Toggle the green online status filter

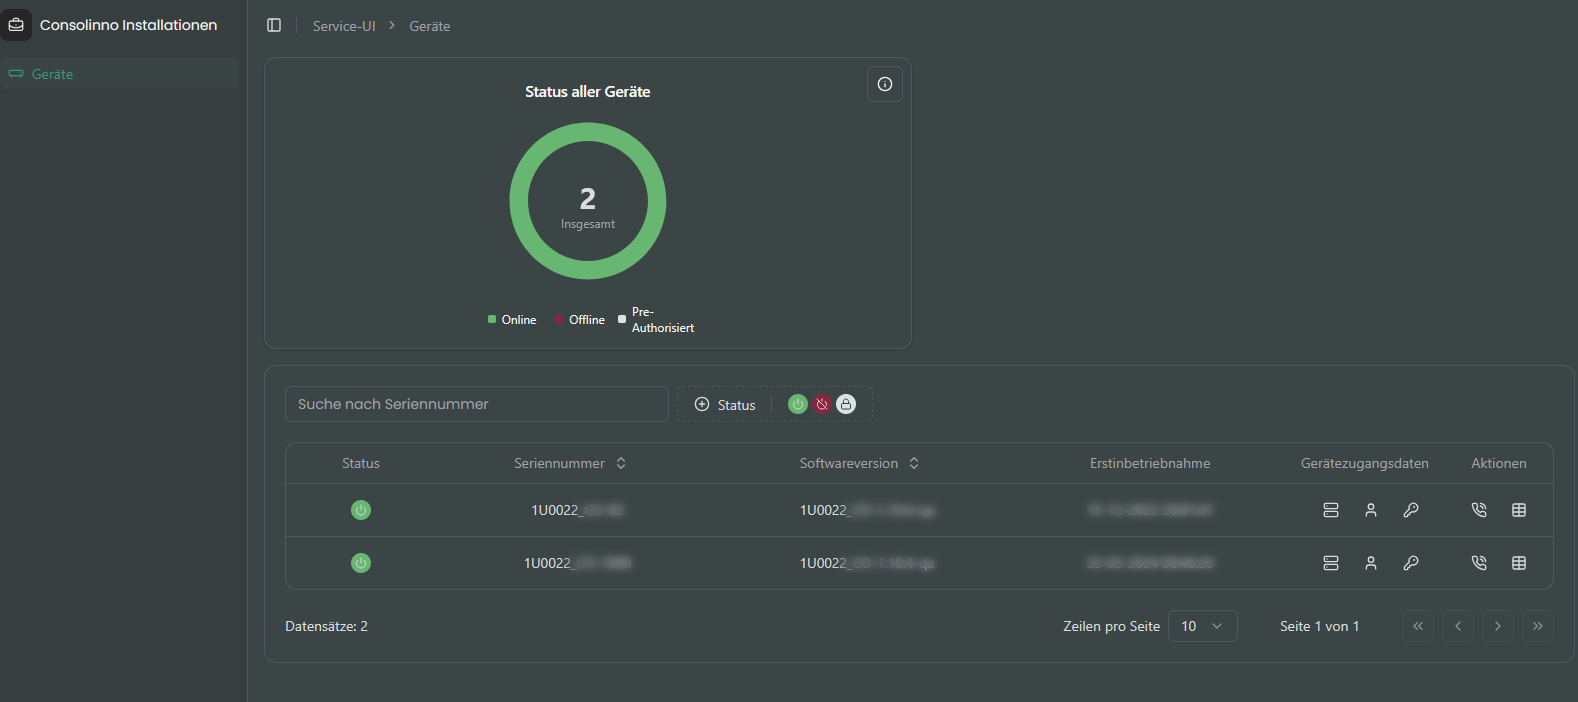point(797,404)
